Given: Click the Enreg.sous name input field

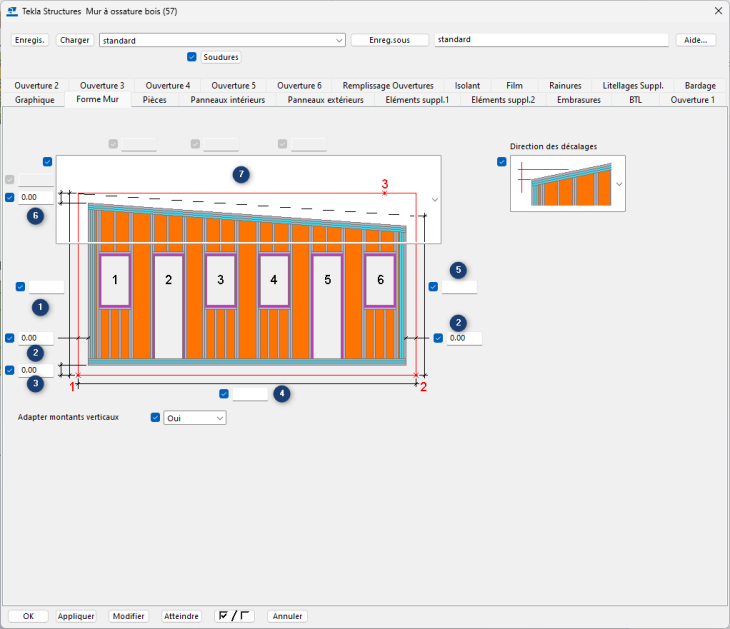Looking at the screenshot, I should (x=551, y=41).
